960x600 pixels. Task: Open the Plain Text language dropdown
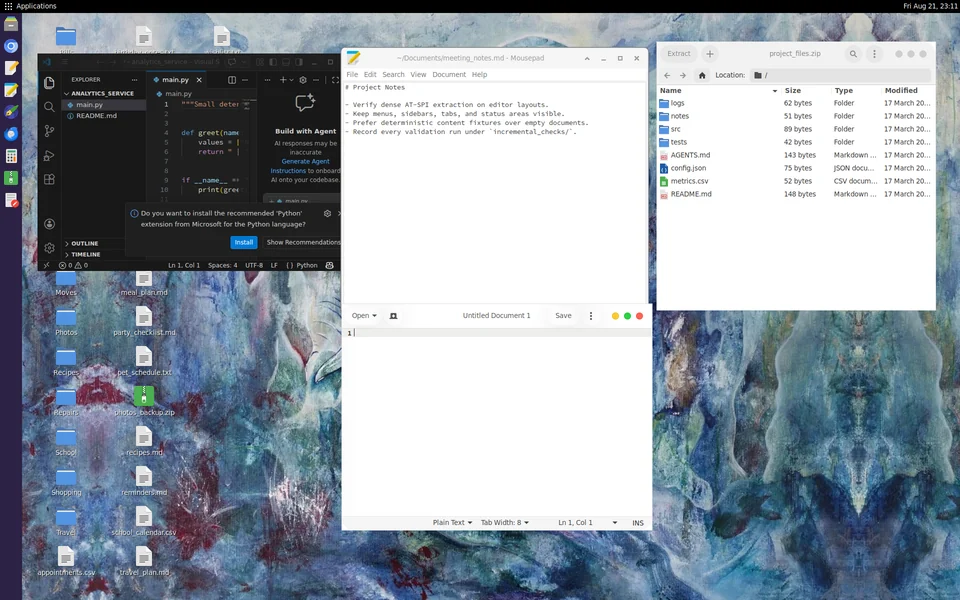point(452,523)
